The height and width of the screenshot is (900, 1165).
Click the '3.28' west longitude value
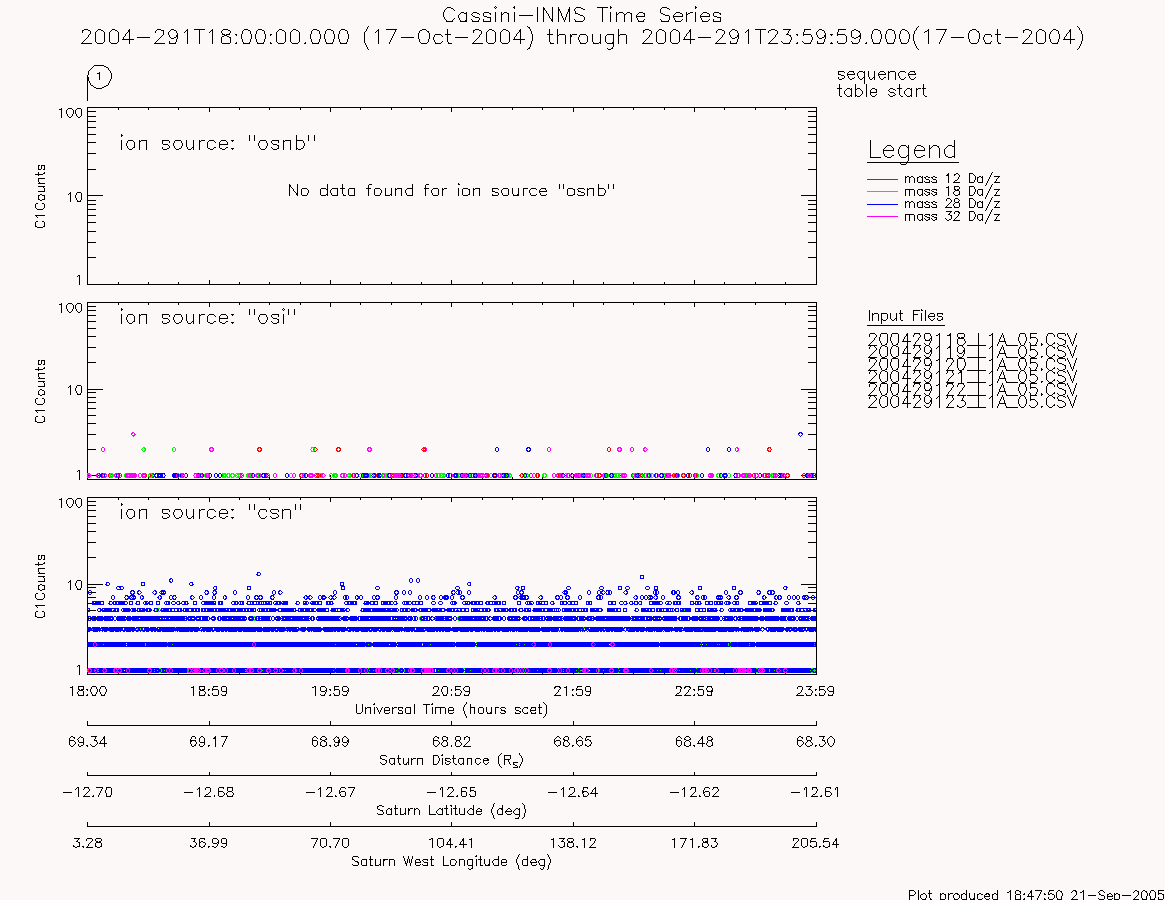pos(88,844)
